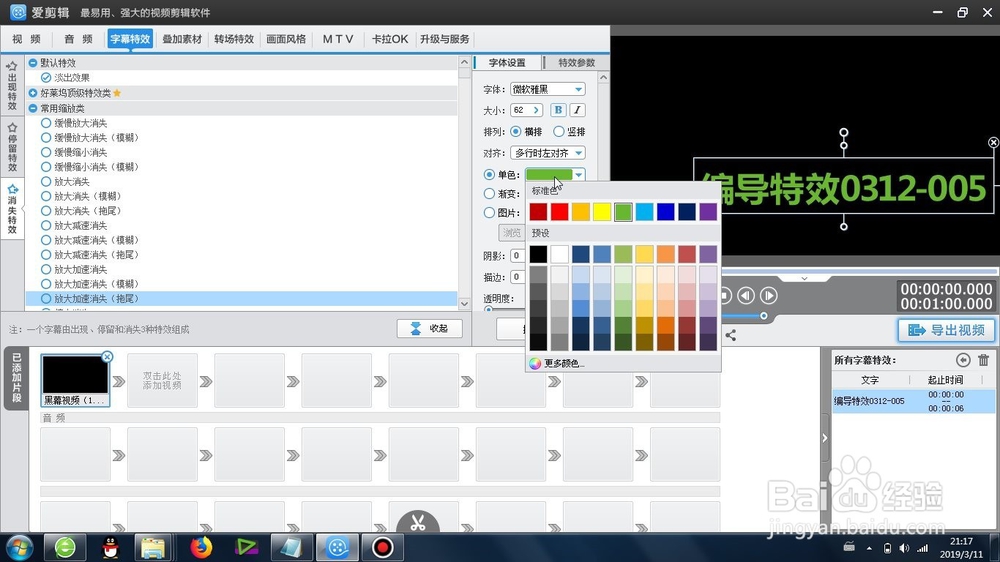Click the 双击此处添加视频 placeholder
The image size is (1000, 562).
(162, 381)
